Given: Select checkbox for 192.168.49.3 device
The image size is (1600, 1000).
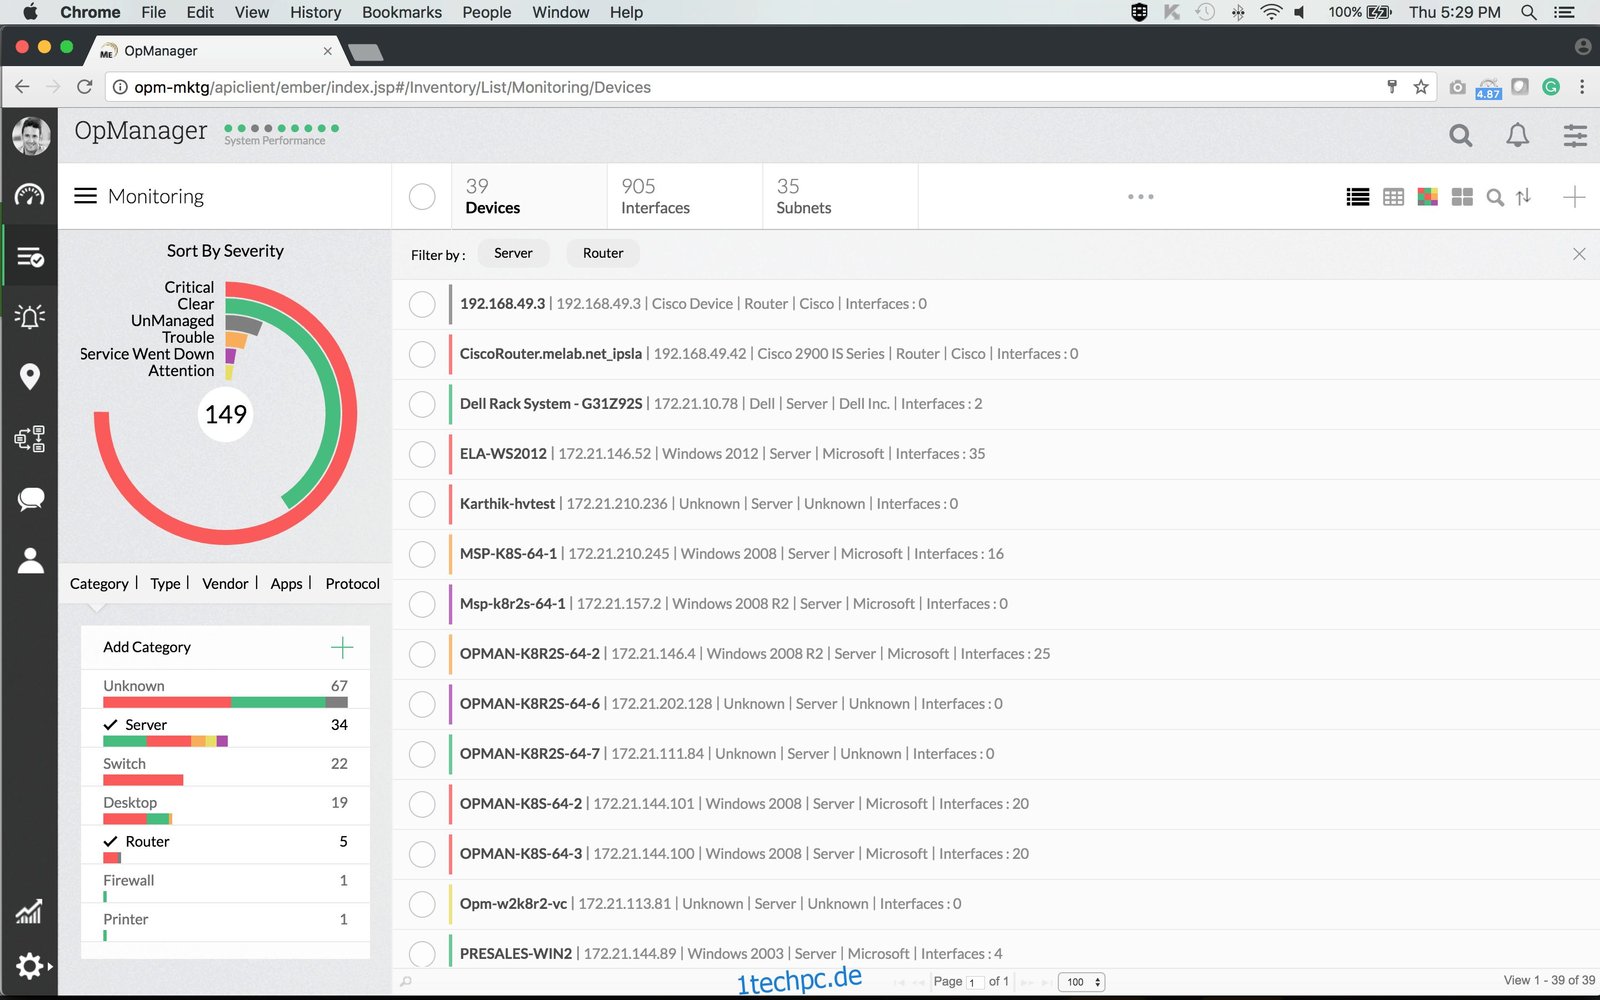Looking at the screenshot, I should 422,304.
